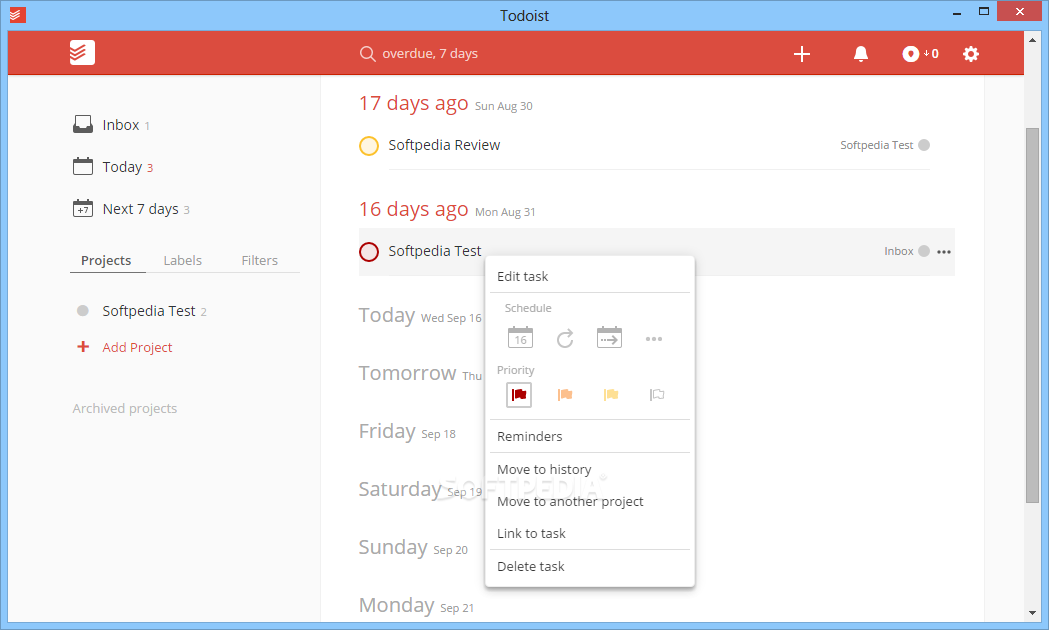This screenshot has height=630, width=1049.
Task: Click the plus icon to add a task
Action: 801,54
